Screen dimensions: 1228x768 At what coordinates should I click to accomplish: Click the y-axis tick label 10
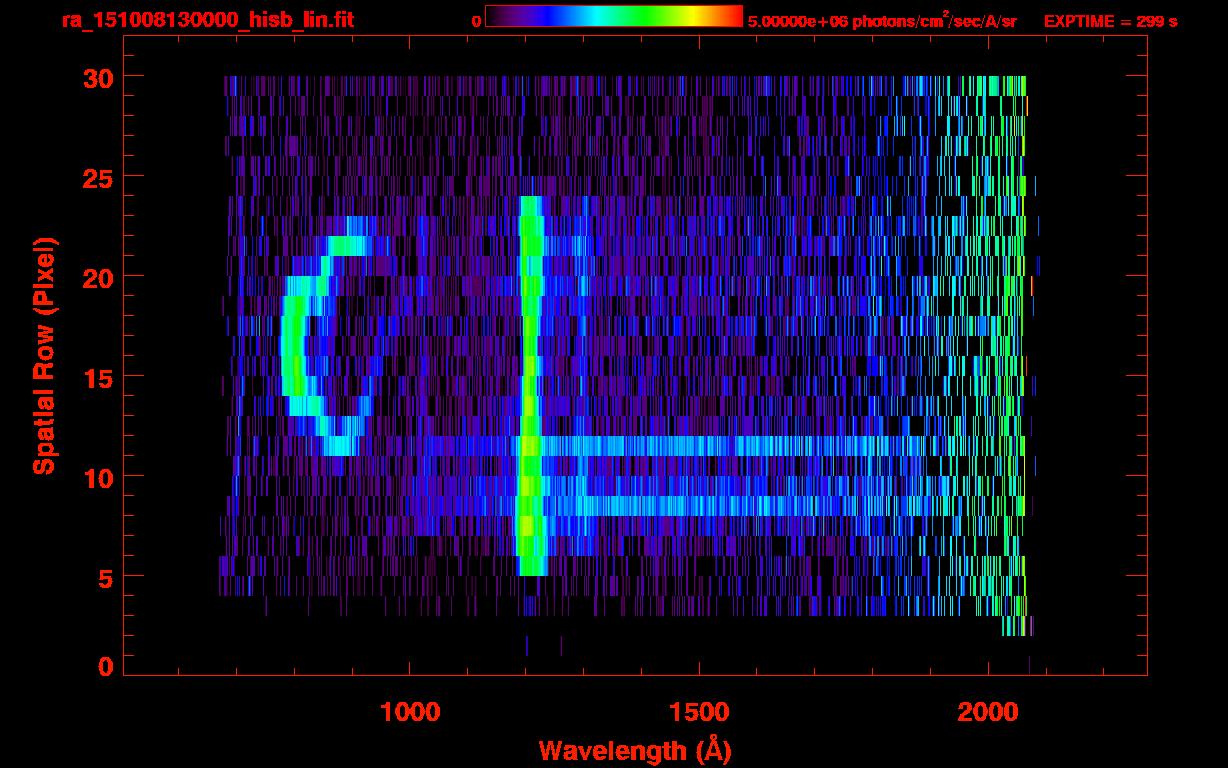tap(98, 477)
